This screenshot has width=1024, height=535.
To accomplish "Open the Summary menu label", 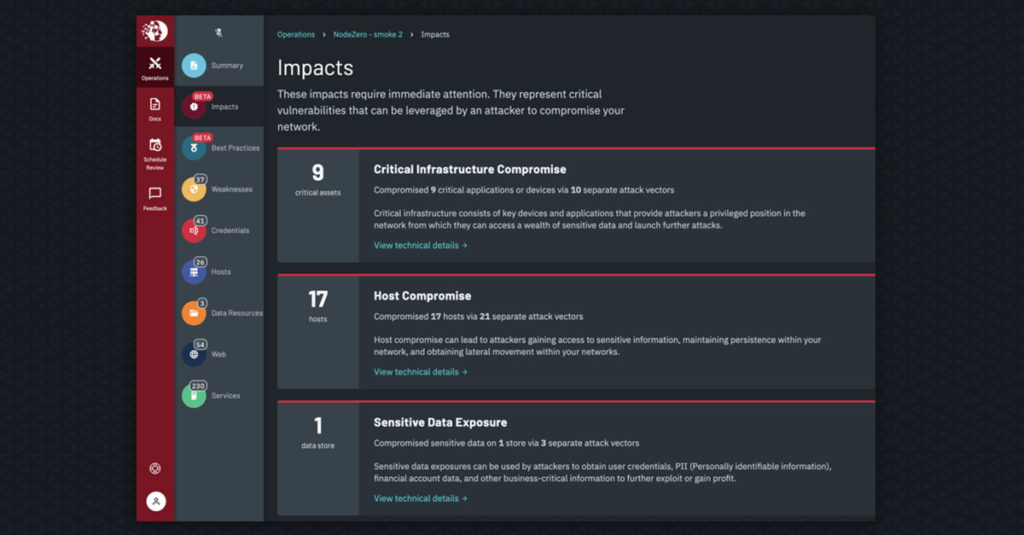I will pos(227,65).
